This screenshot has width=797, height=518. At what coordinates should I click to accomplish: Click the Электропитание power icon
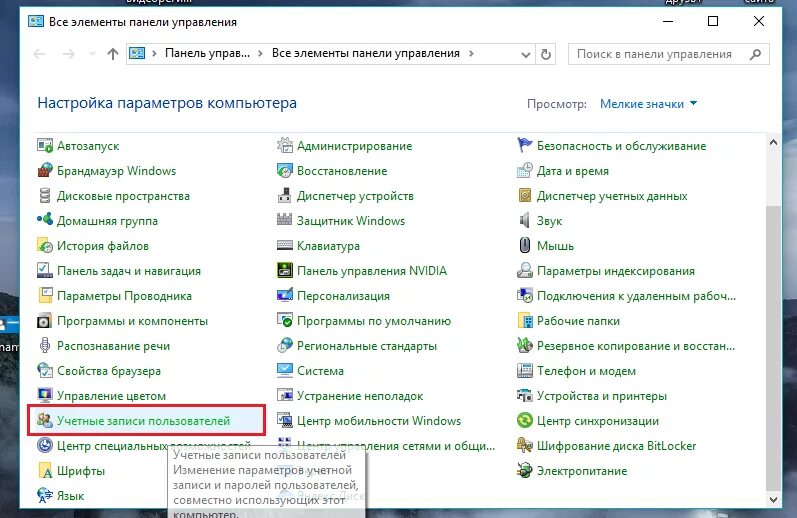coord(525,471)
